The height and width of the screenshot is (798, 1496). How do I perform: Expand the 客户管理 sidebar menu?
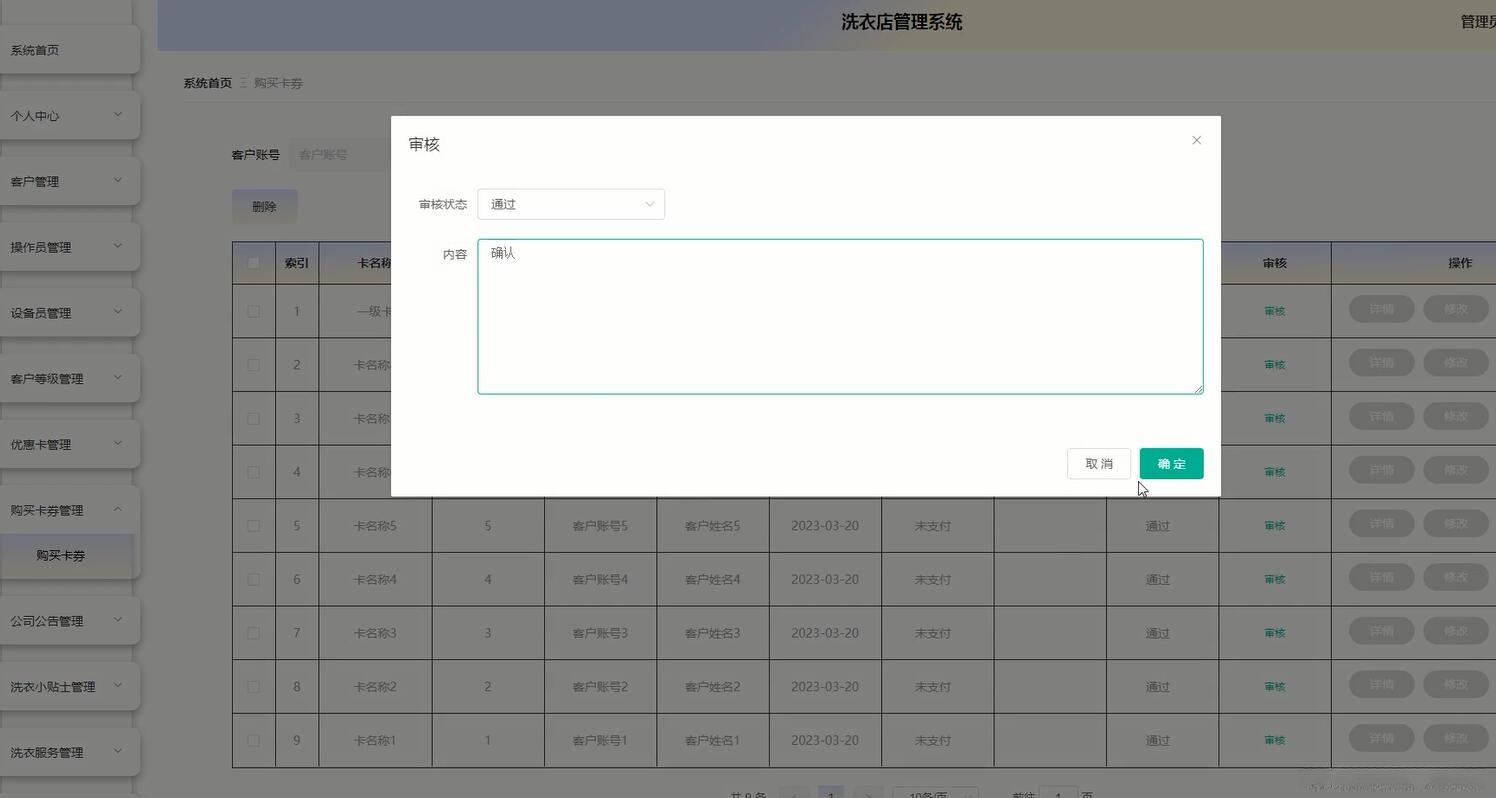(x=63, y=181)
